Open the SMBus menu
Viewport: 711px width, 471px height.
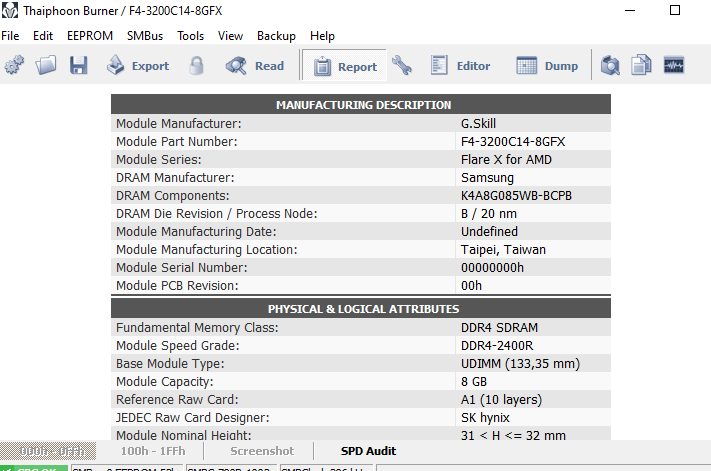tap(145, 36)
